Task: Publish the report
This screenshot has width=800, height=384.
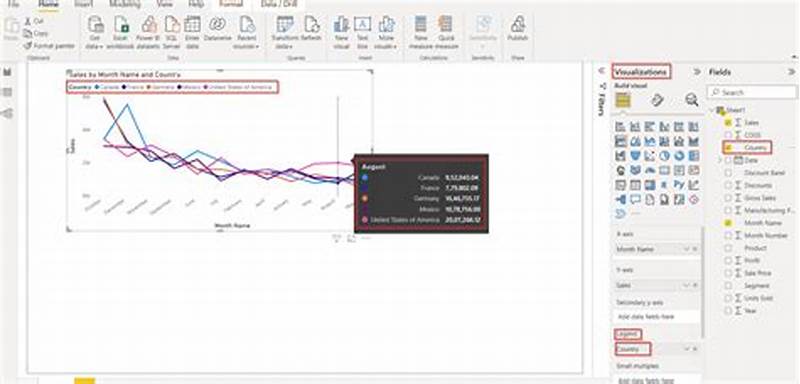Action: [x=518, y=29]
